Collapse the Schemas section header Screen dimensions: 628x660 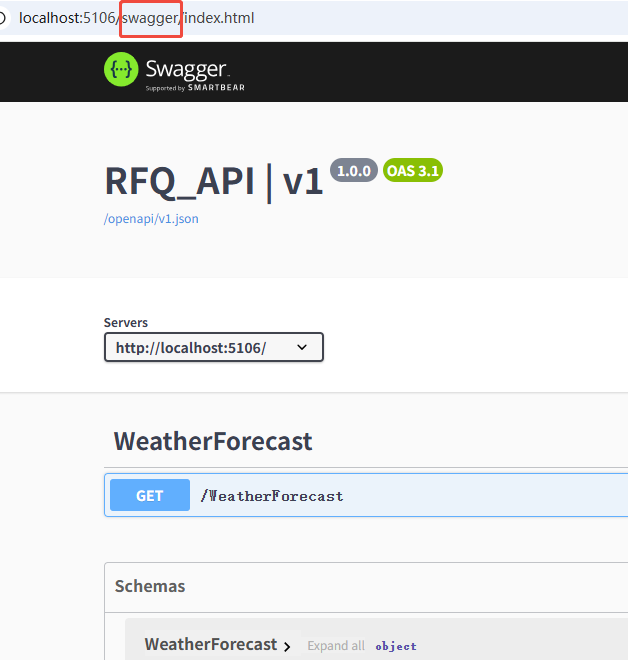tap(150, 586)
